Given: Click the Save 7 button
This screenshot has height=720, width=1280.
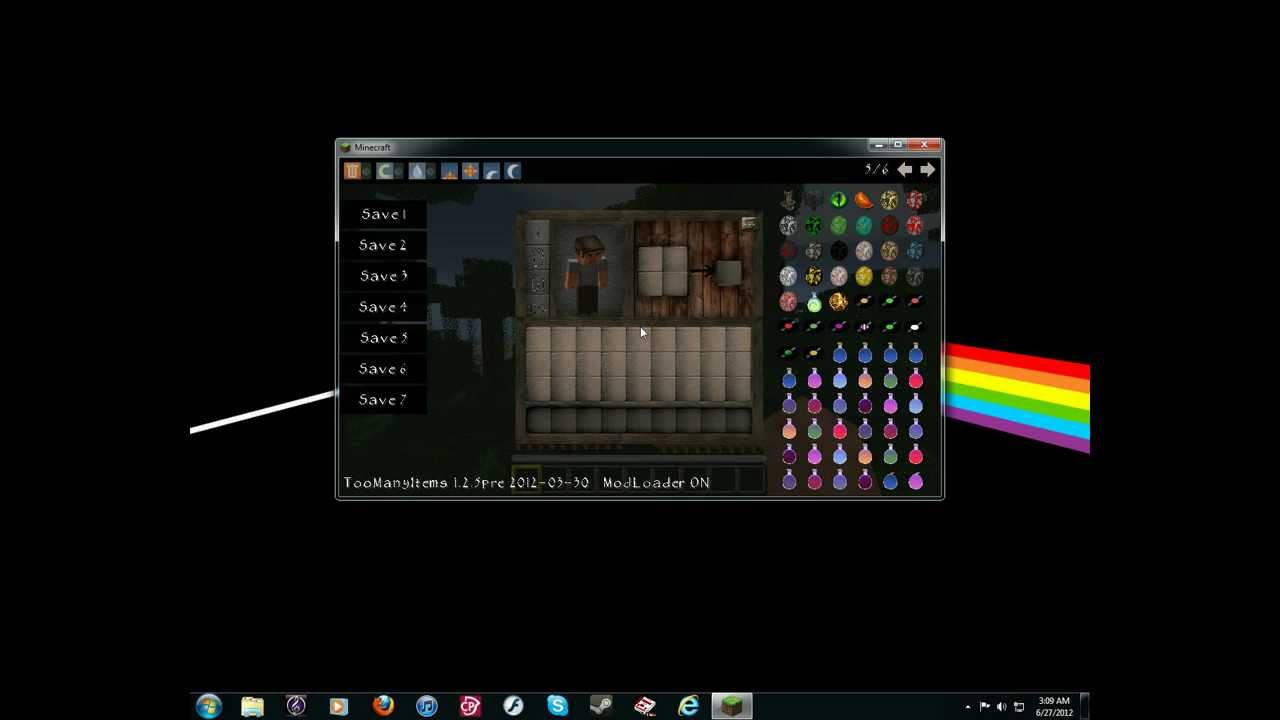Looking at the screenshot, I should (384, 400).
